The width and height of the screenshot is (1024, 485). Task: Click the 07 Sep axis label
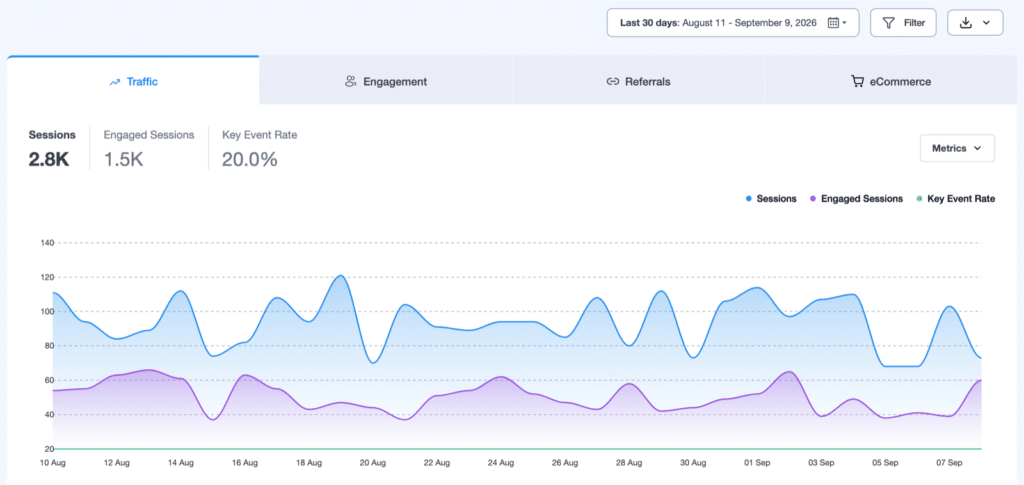pyautogui.click(x=949, y=462)
